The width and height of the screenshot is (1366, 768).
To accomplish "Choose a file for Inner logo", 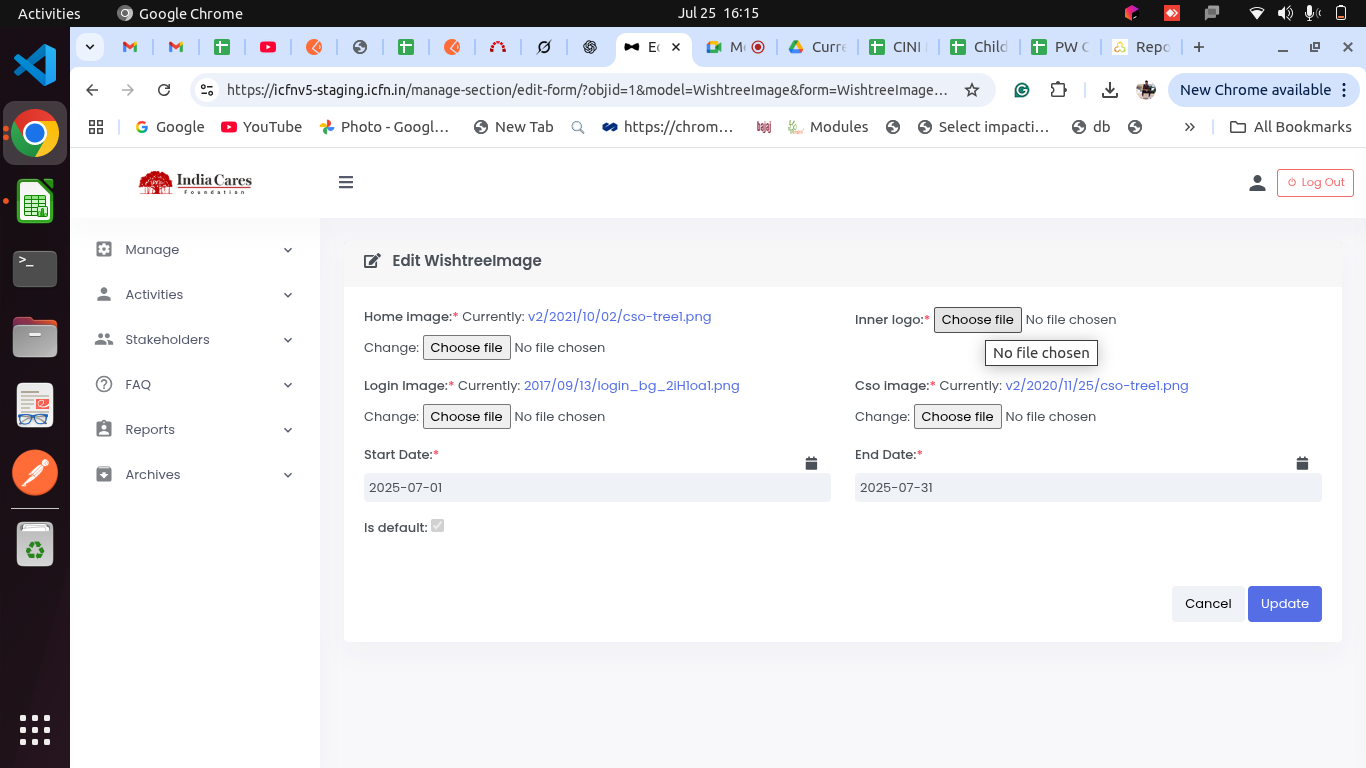I will pyautogui.click(x=977, y=320).
